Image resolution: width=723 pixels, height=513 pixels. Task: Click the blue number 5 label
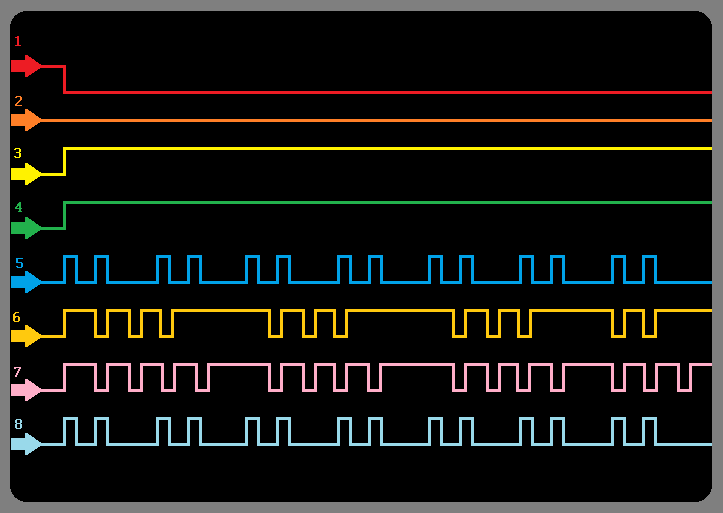click(19, 263)
